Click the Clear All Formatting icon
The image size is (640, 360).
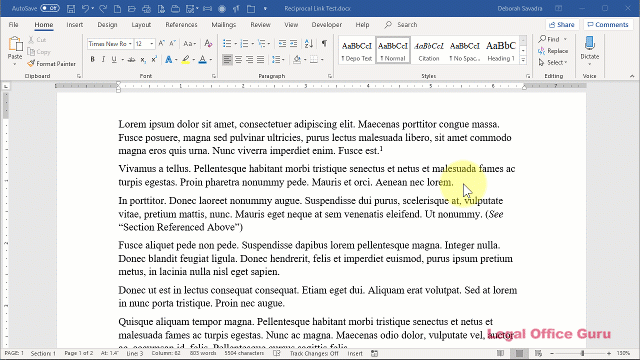coord(208,43)
